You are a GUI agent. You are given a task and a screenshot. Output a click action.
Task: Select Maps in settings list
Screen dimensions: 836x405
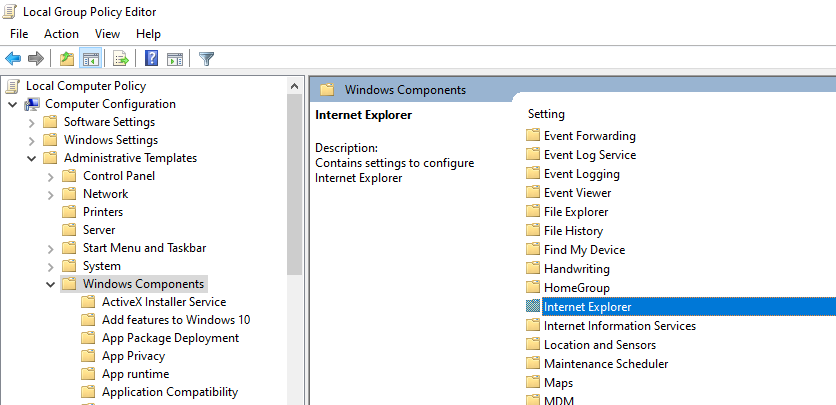[558, 383]
